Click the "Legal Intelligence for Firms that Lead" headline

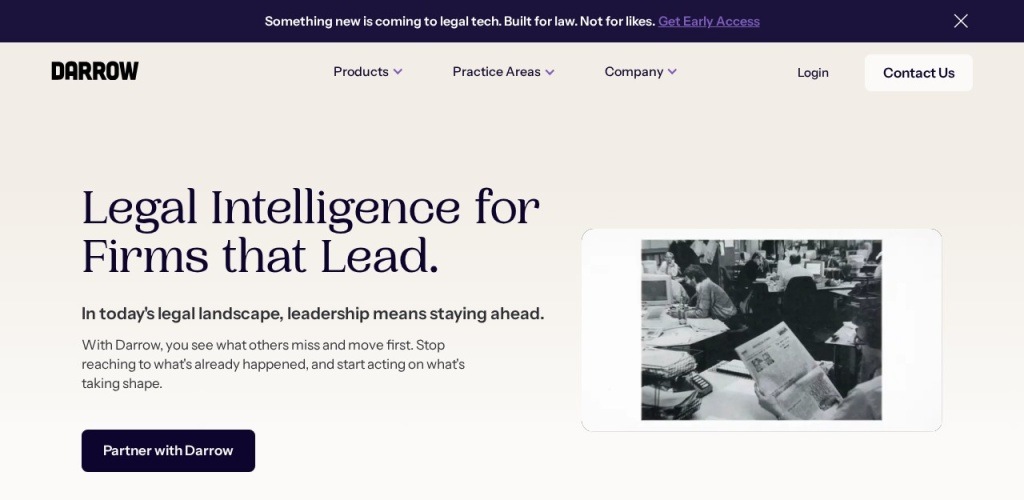pyautogui.click(x=310, y=232)
